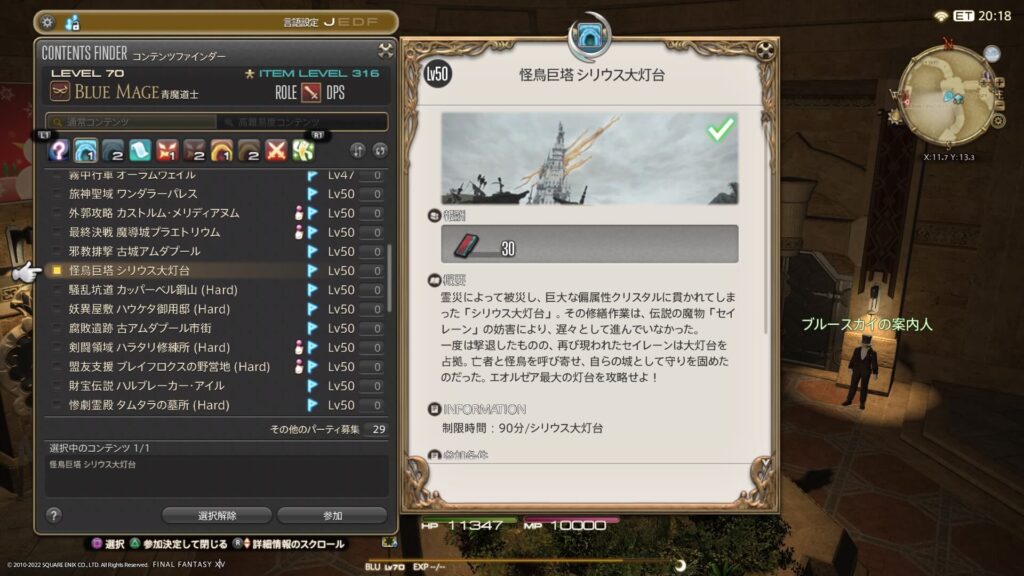Open the Duty Roulette question mark category

[58, 151]
